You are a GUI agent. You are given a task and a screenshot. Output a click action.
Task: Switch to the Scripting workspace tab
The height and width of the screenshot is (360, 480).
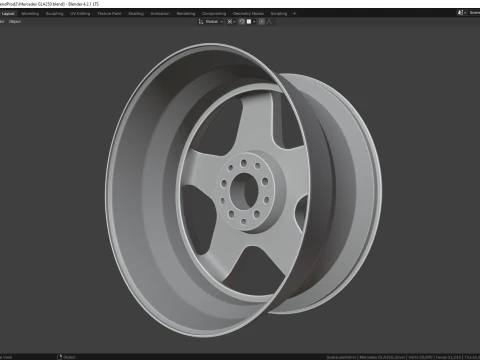coord(279,14)
